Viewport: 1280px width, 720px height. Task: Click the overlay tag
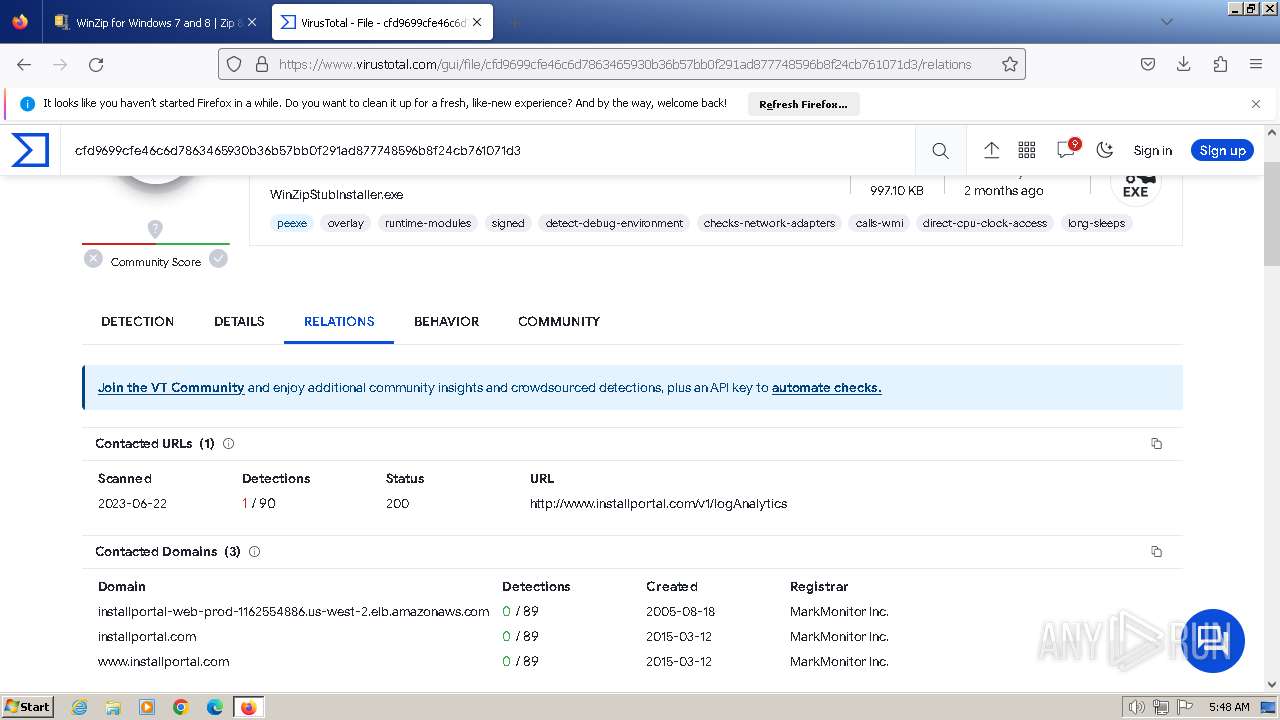[x=346, y=223]
